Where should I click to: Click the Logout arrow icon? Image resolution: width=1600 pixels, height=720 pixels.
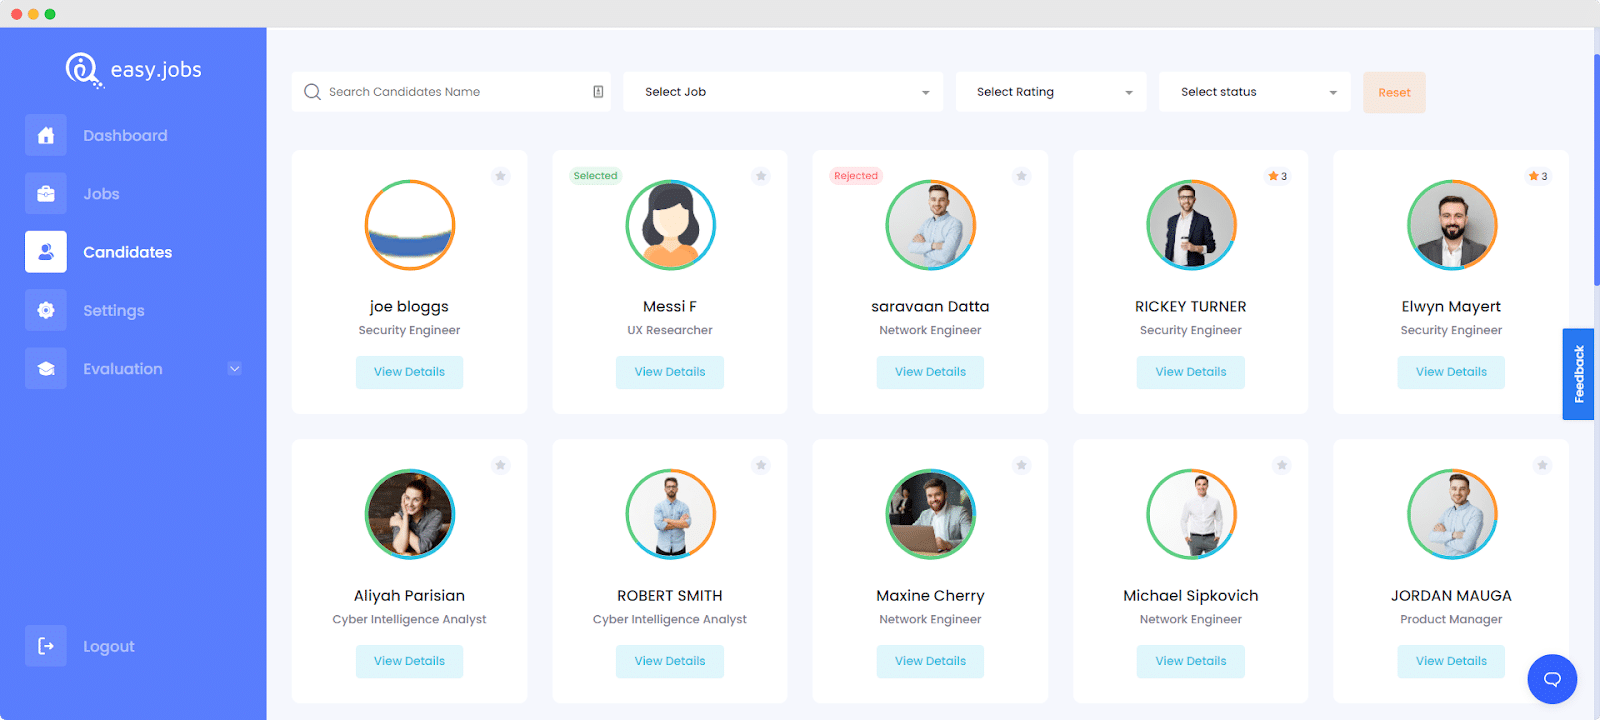(46, 646)
